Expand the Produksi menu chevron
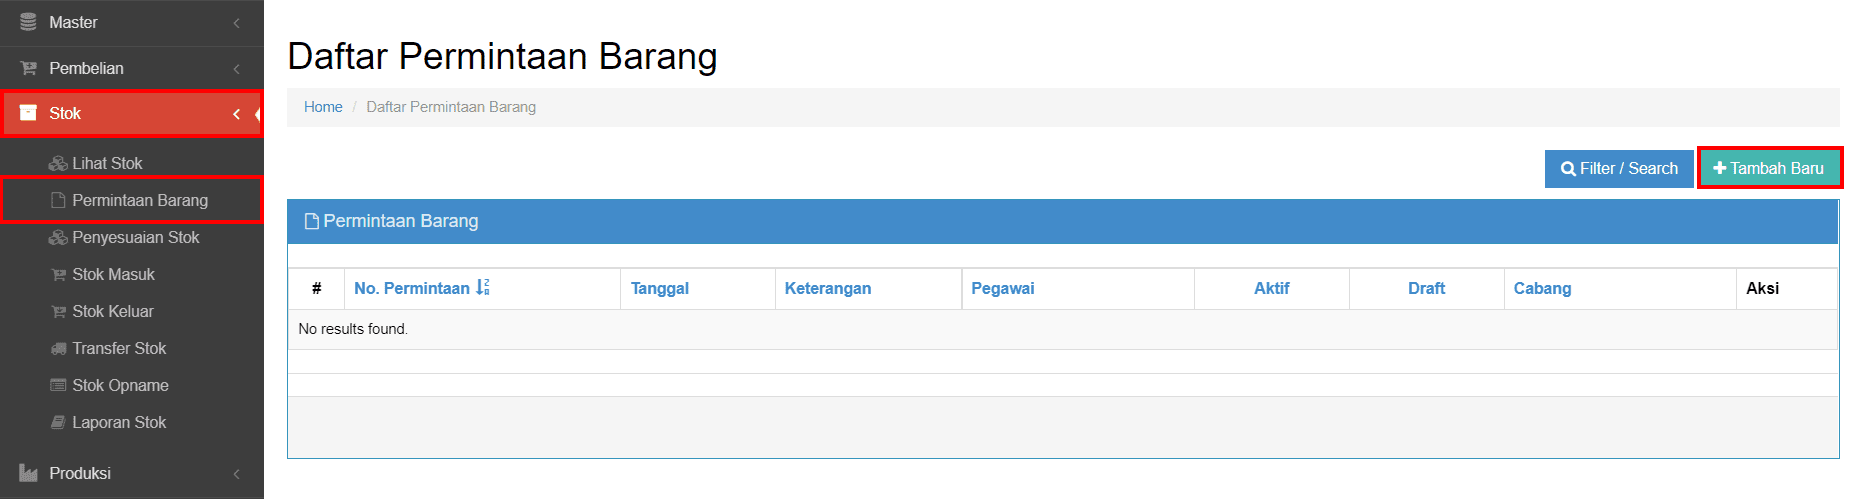 point(237,473)
